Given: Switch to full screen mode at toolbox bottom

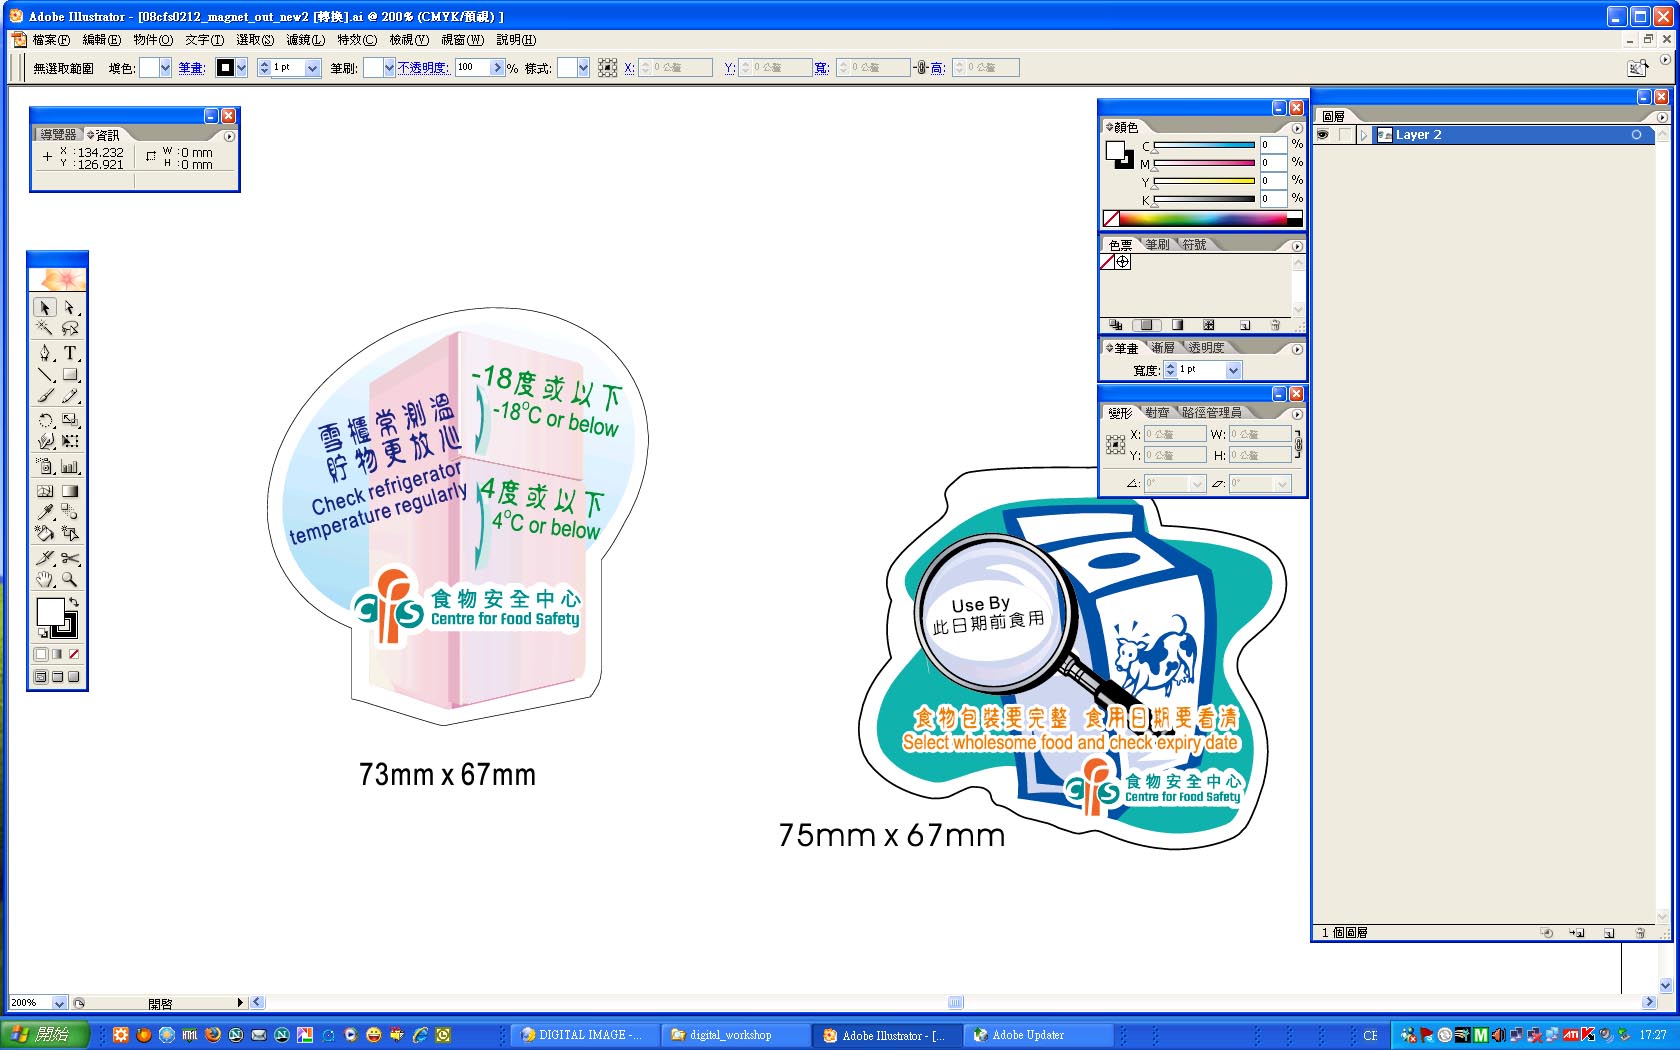Looking at the screenshot, I should pyautogui.click(x=73, y=677).
